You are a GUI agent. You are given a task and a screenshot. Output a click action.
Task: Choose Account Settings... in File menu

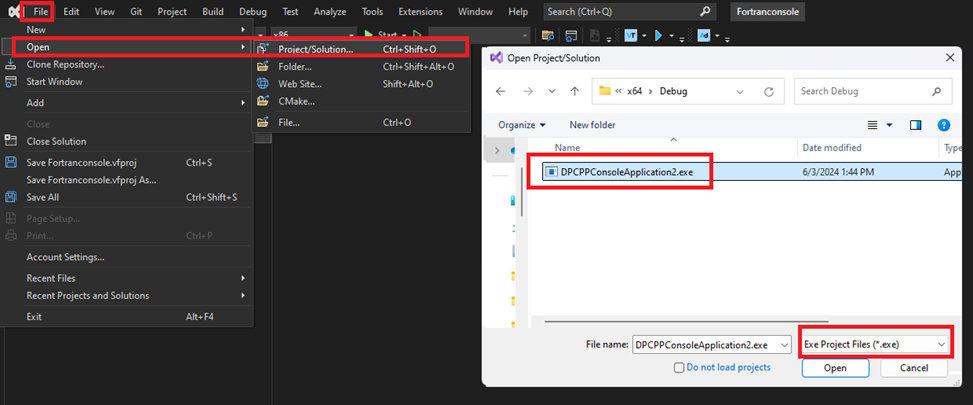pyautogui.click(x=128, y=257)
